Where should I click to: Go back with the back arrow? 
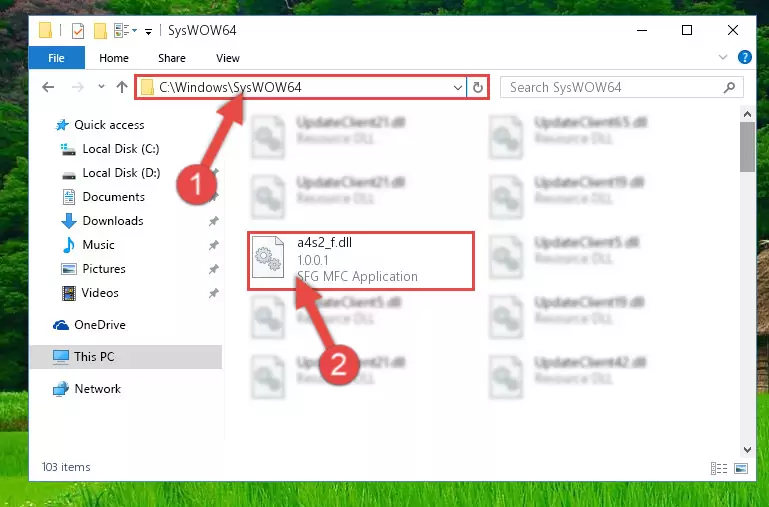[x=48, y=87]
